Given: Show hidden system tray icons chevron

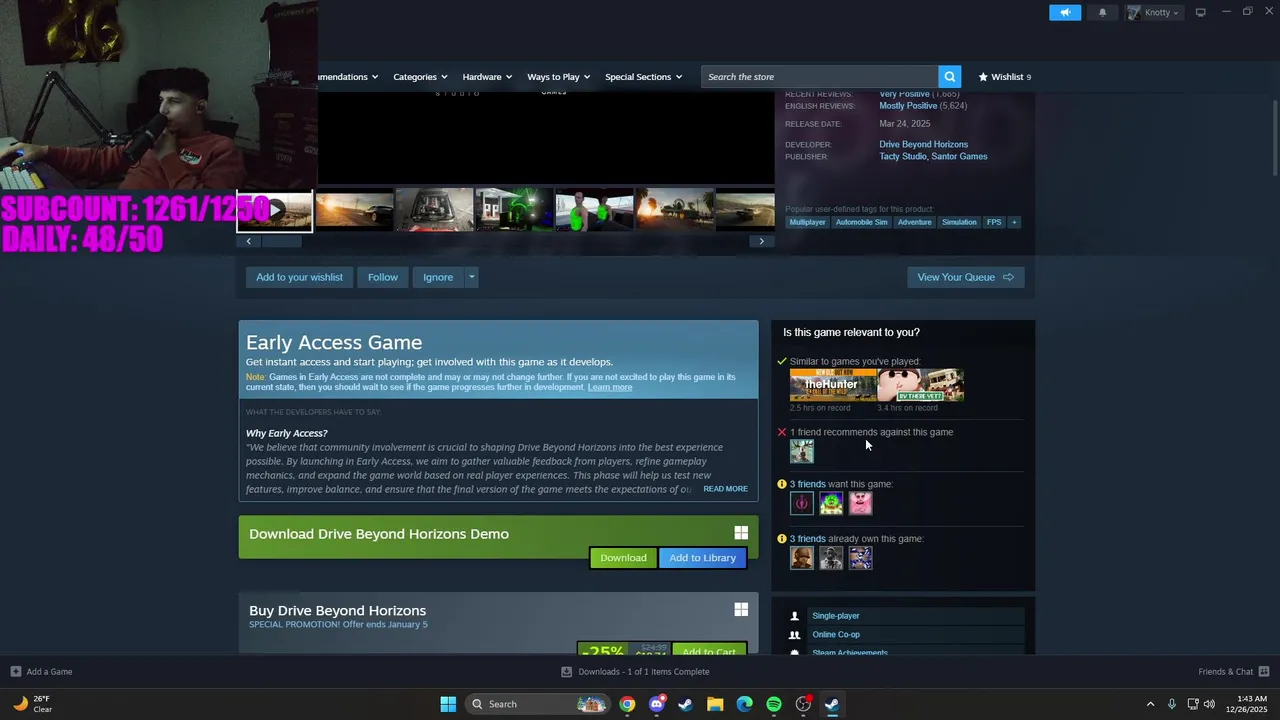Looking at the screenshot, I should click(x=1150, y=704).
